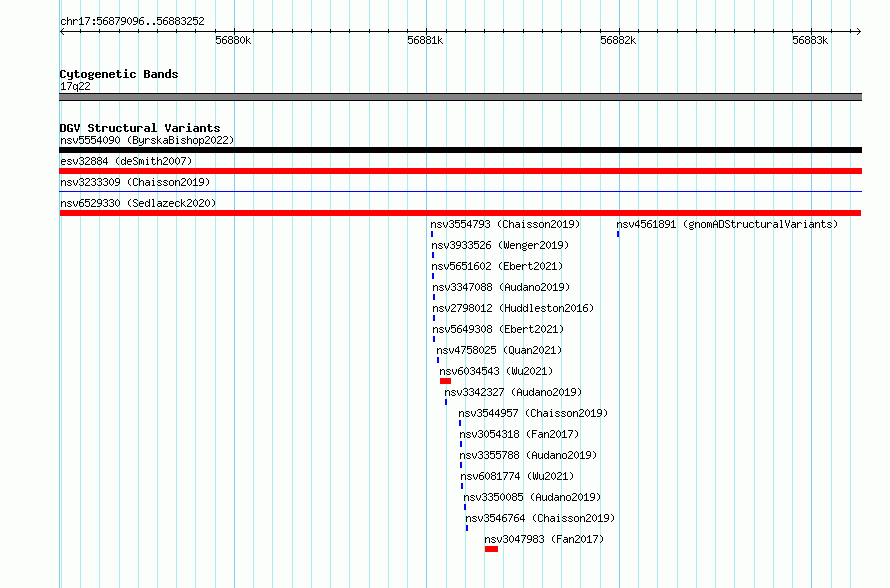Open nsv3544957 (Chaisson2019) variant label
The width and height of the screenshot is (890, 588).
click(533, 413)
